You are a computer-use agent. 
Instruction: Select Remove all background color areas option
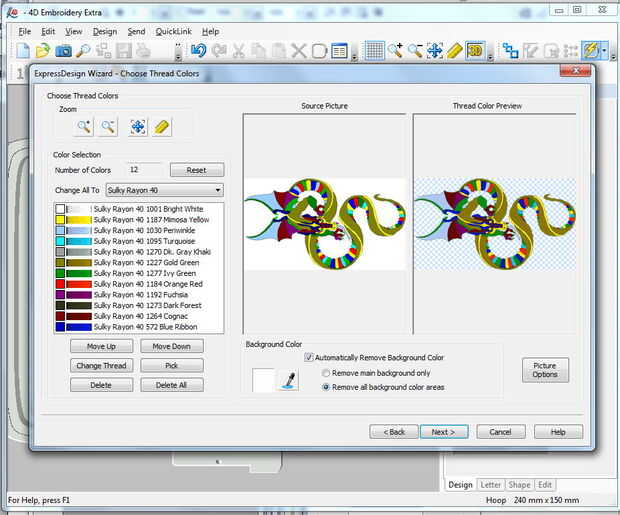pos(326,387)
